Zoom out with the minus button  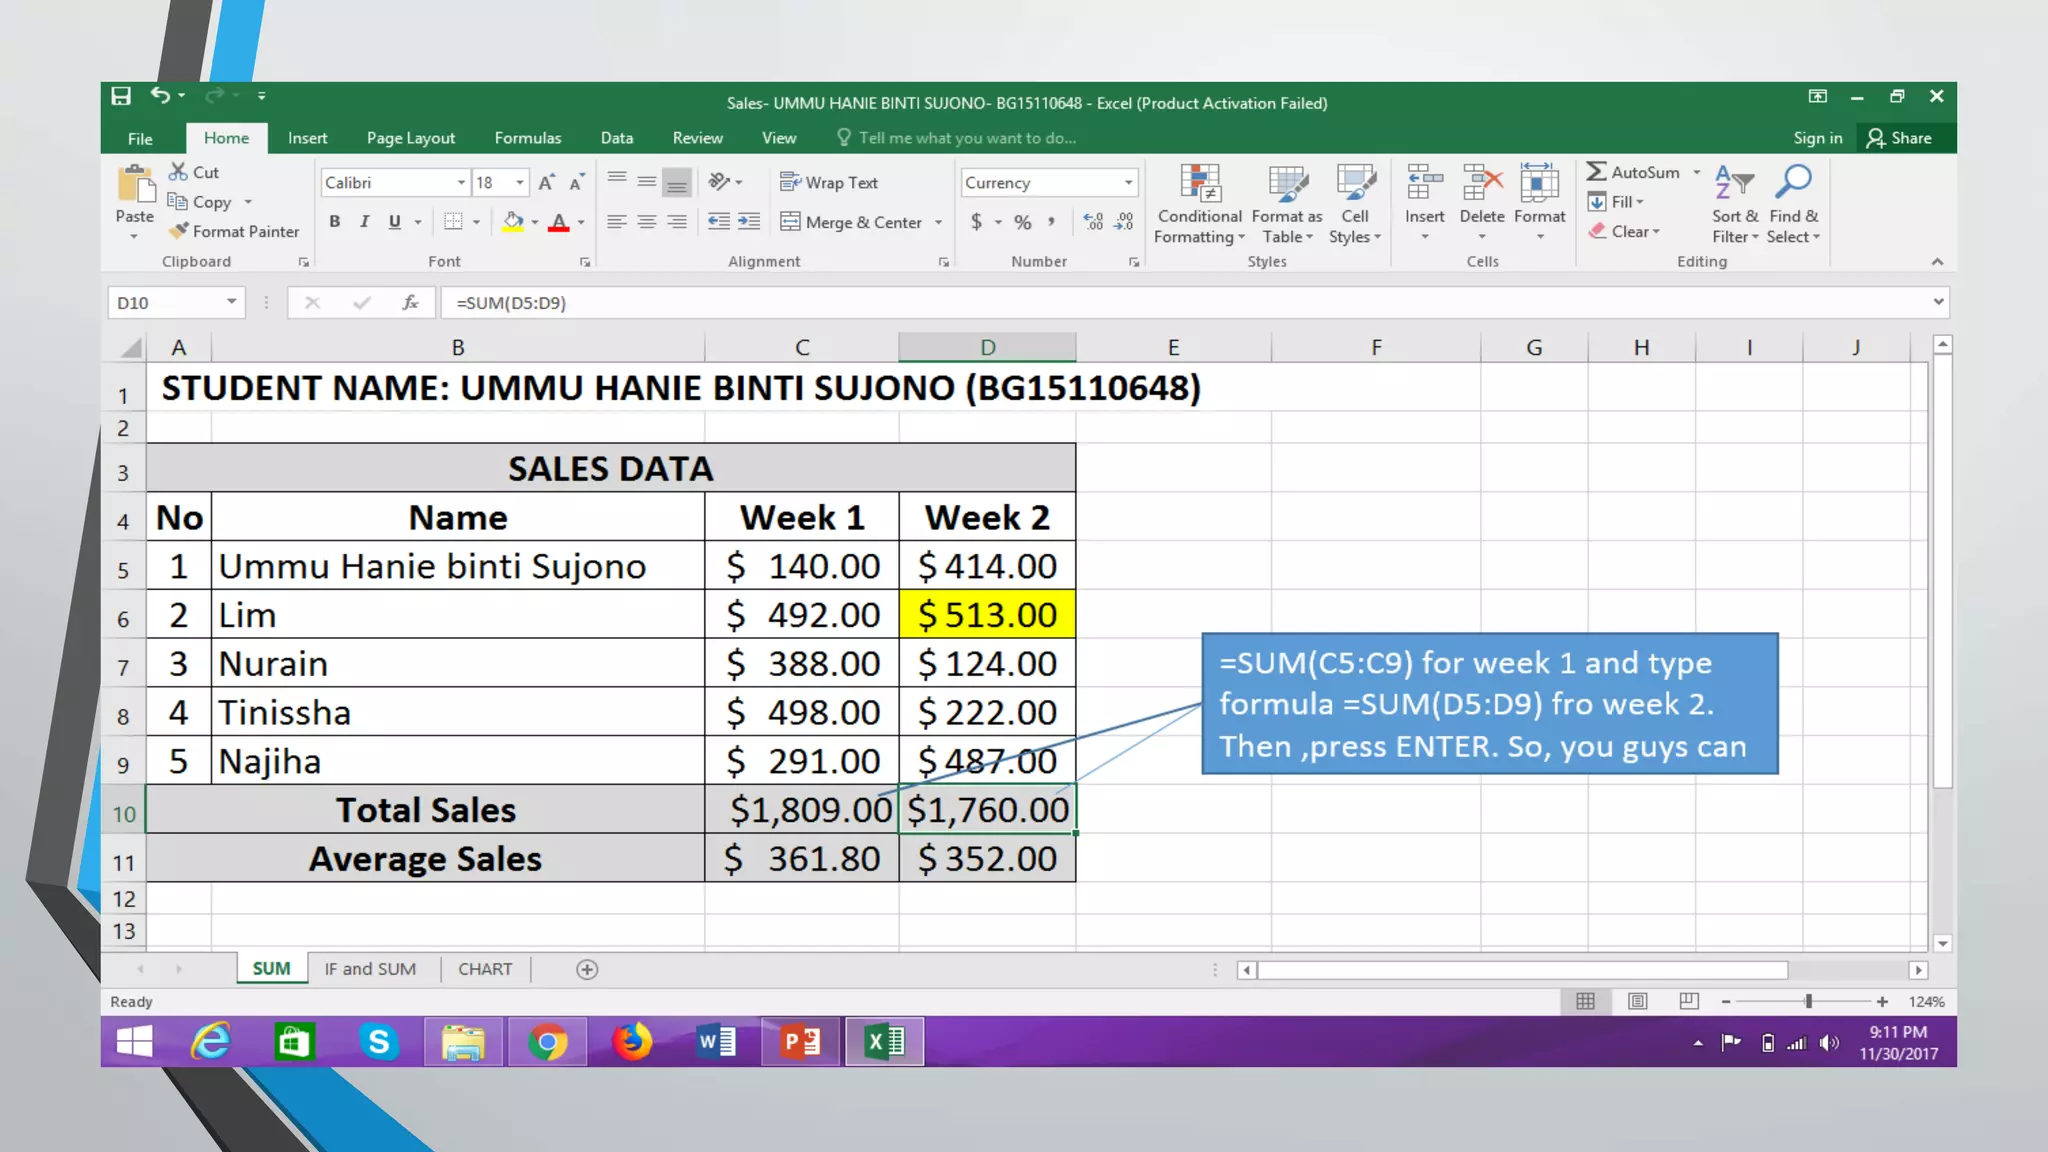point(1726,1001)
